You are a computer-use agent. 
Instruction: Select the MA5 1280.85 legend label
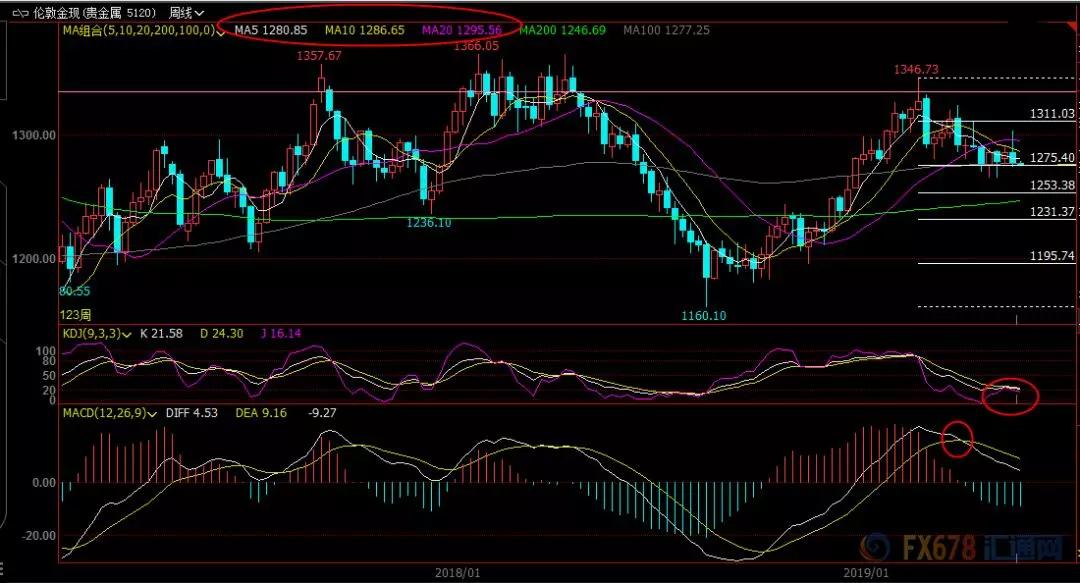pyautogui.click(x=269, y=31)
